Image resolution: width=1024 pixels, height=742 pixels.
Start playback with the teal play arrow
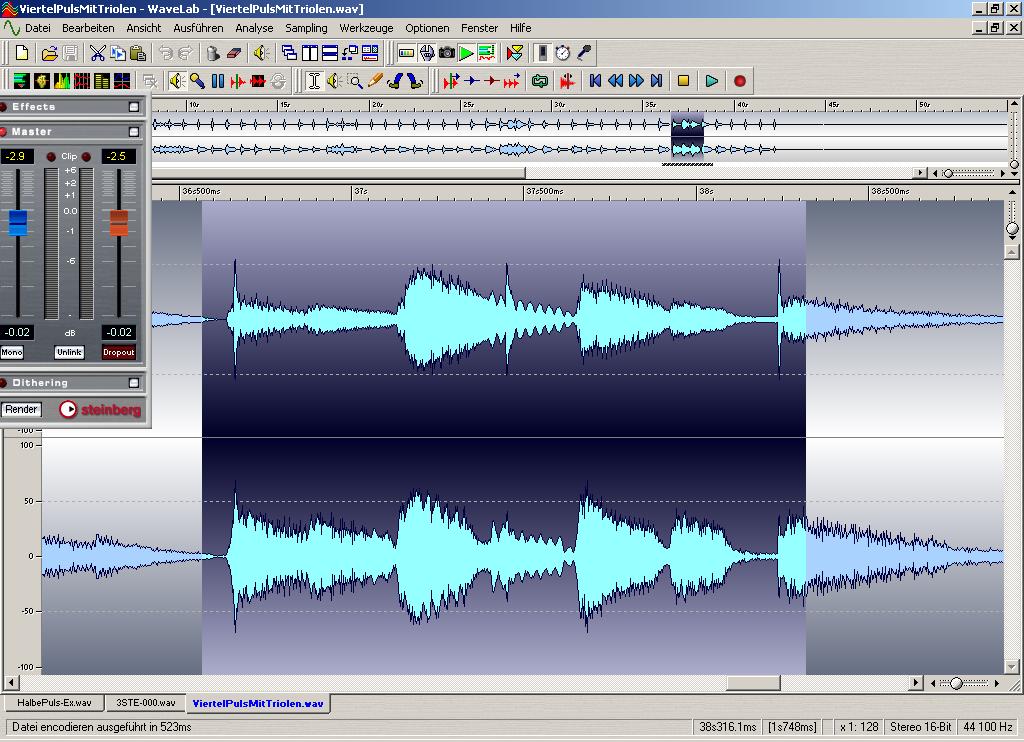pos(711,81)
